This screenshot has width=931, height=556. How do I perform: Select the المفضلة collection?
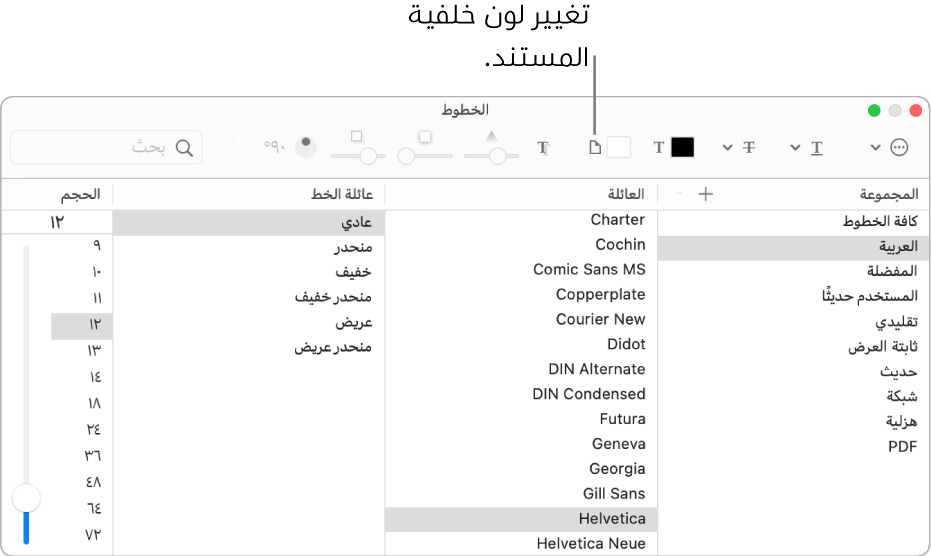click(x=892, y=271)
